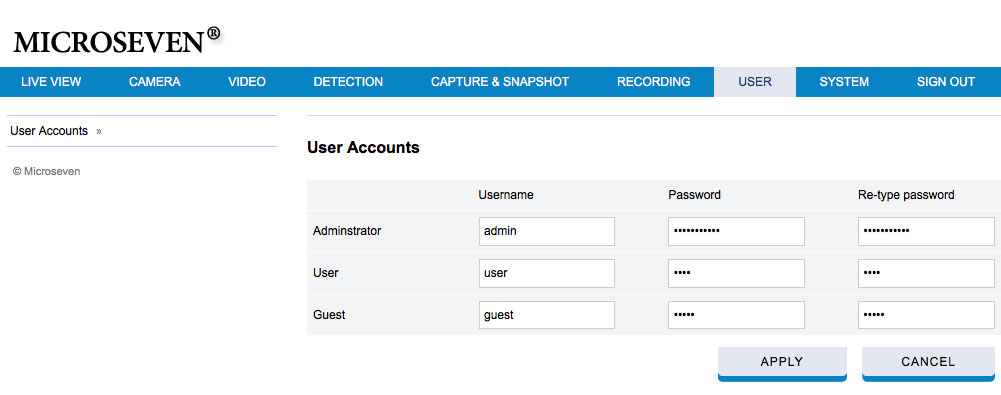This screenshot has width=1001, height=395.
Task: Click the Password column header
Action: click(x=695, y=195)
